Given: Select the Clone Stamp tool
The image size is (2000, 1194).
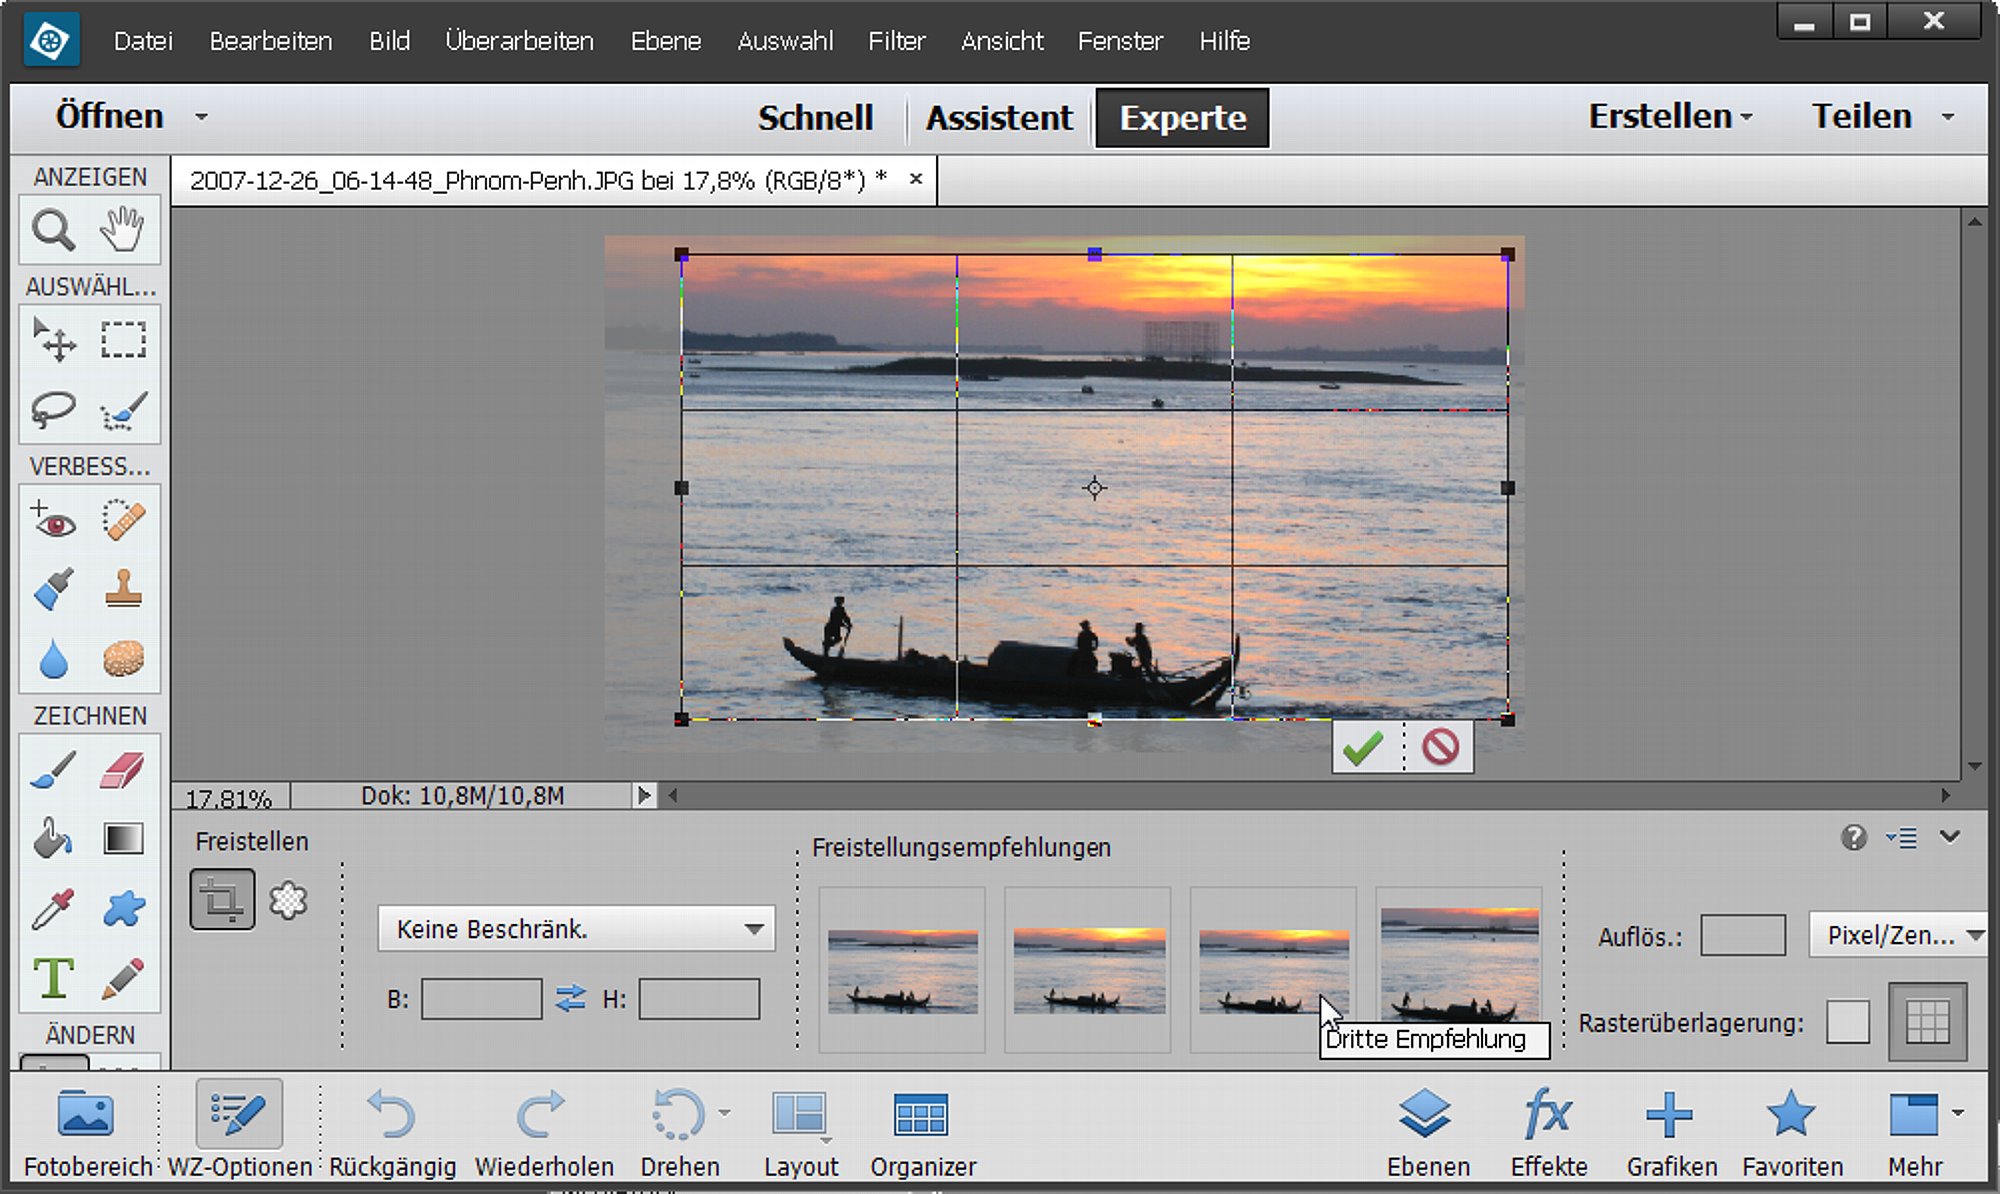Looking at the screenshot, I should (123, 589).
